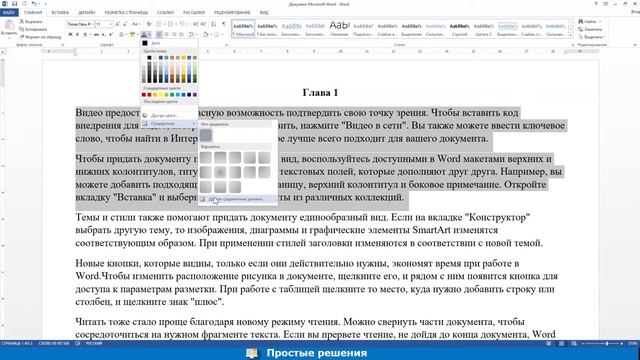Toggle Bold formatting
The height and width of the screenshot is (360, 640).
pyautogui.click(x=70, y=35)
